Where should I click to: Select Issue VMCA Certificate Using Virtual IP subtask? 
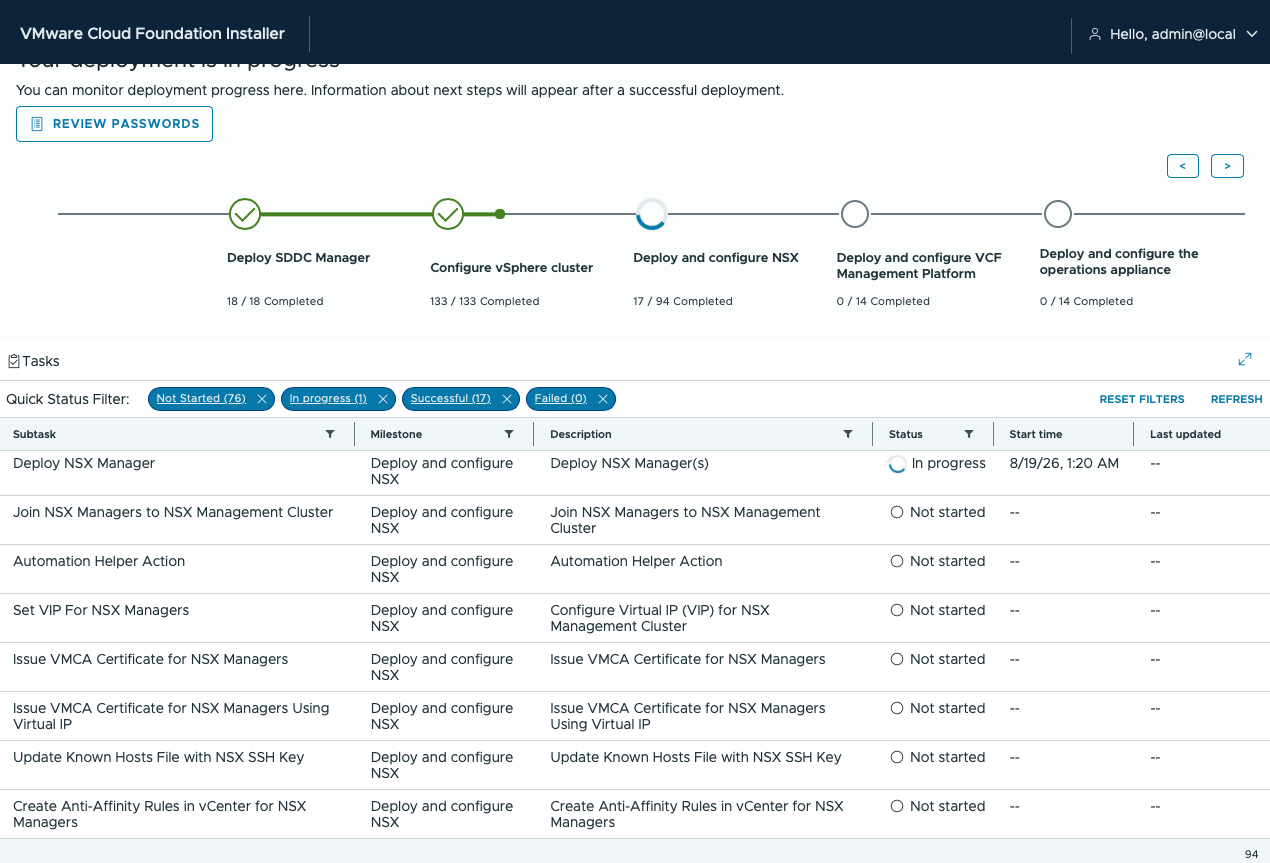click(x=171, y=716)
